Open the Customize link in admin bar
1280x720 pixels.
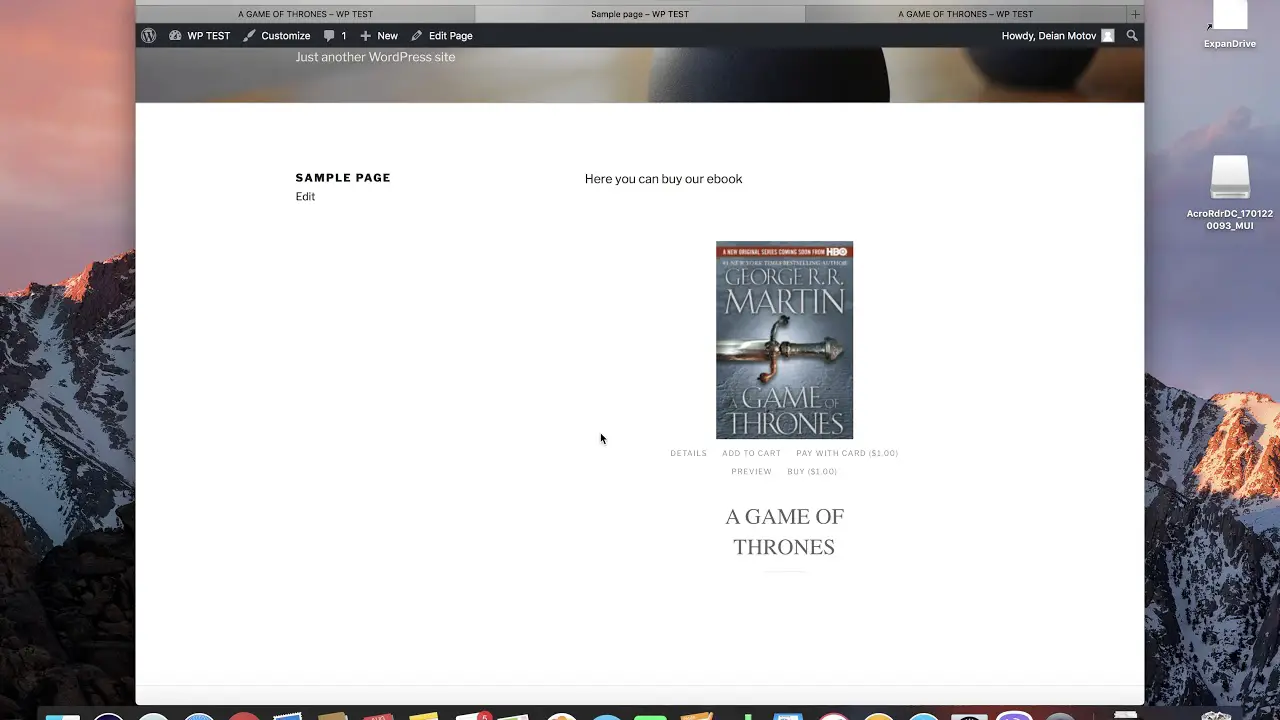pos(277,35)
